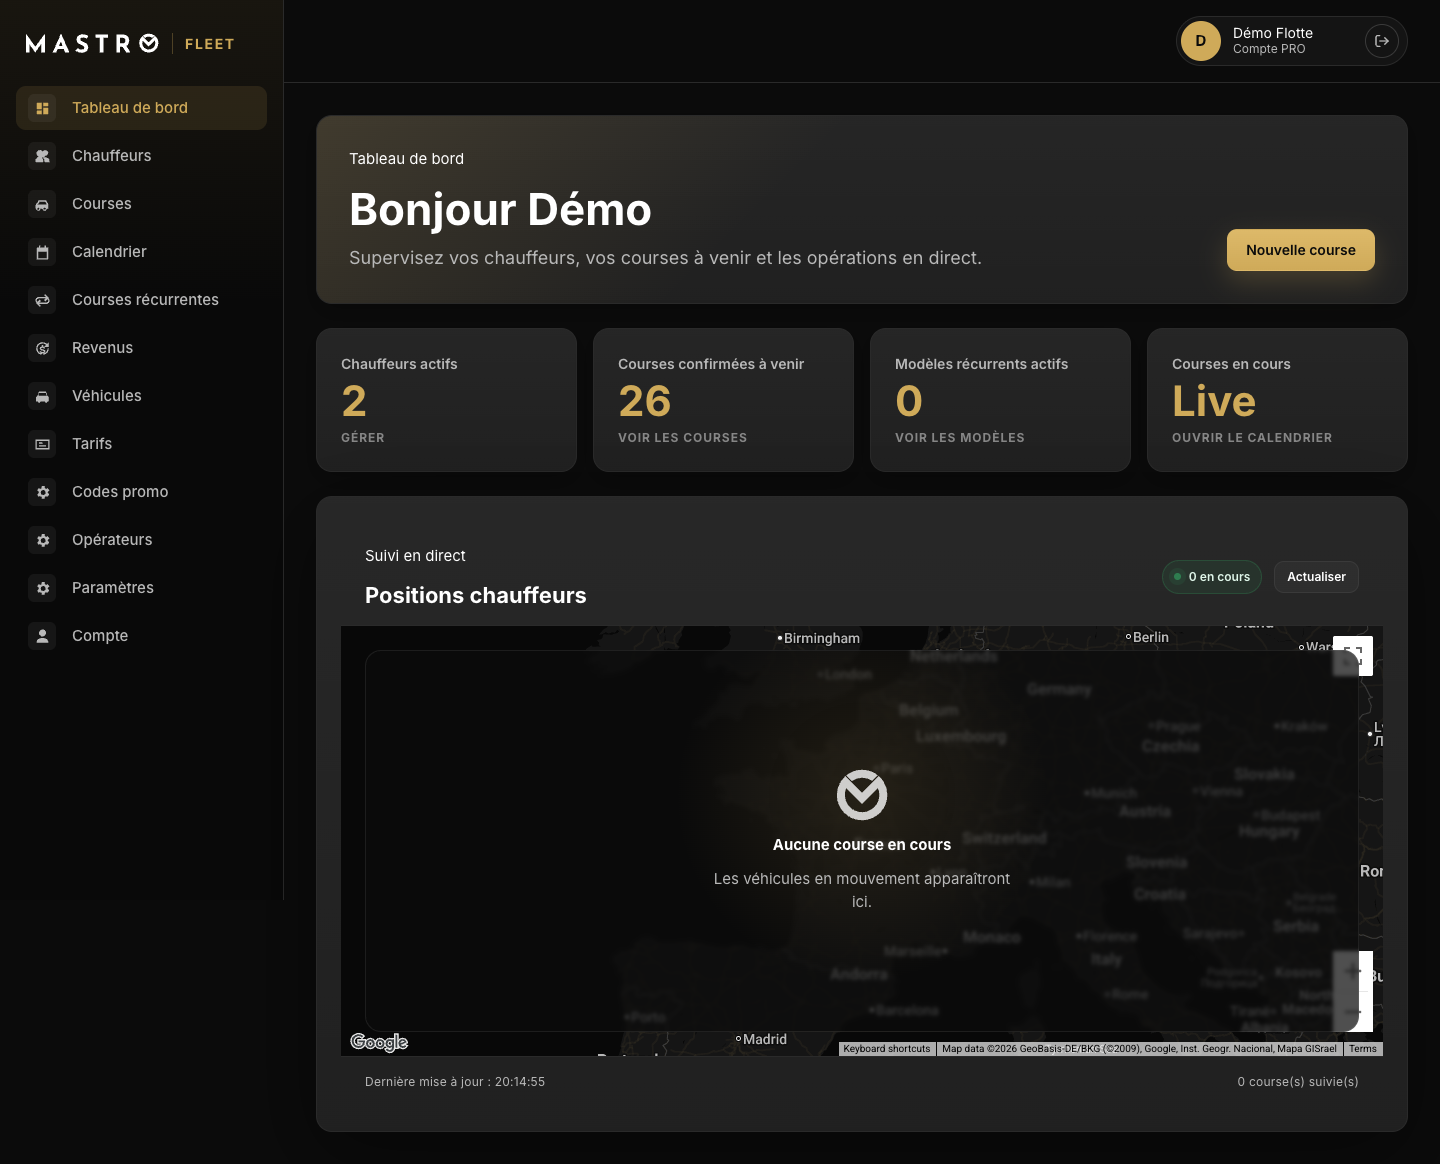1440x1164 pixels.
Task: Open the Revenus page
Action: [141, 348]
